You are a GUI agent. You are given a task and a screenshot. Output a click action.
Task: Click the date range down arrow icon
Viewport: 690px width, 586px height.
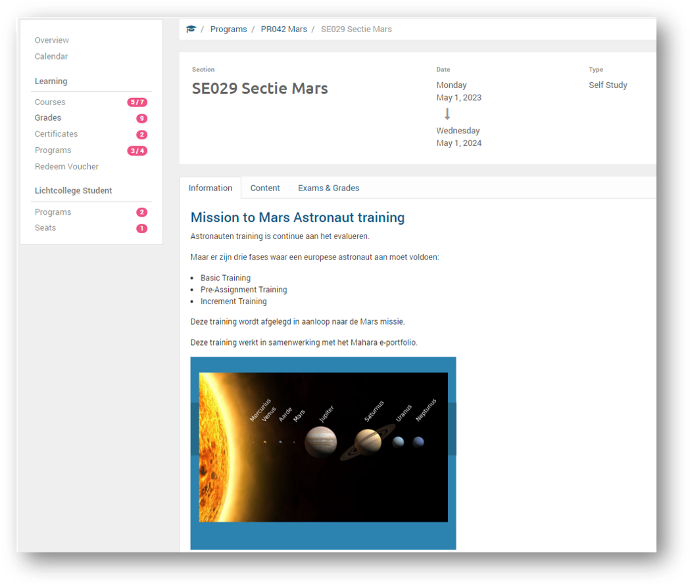447,114
